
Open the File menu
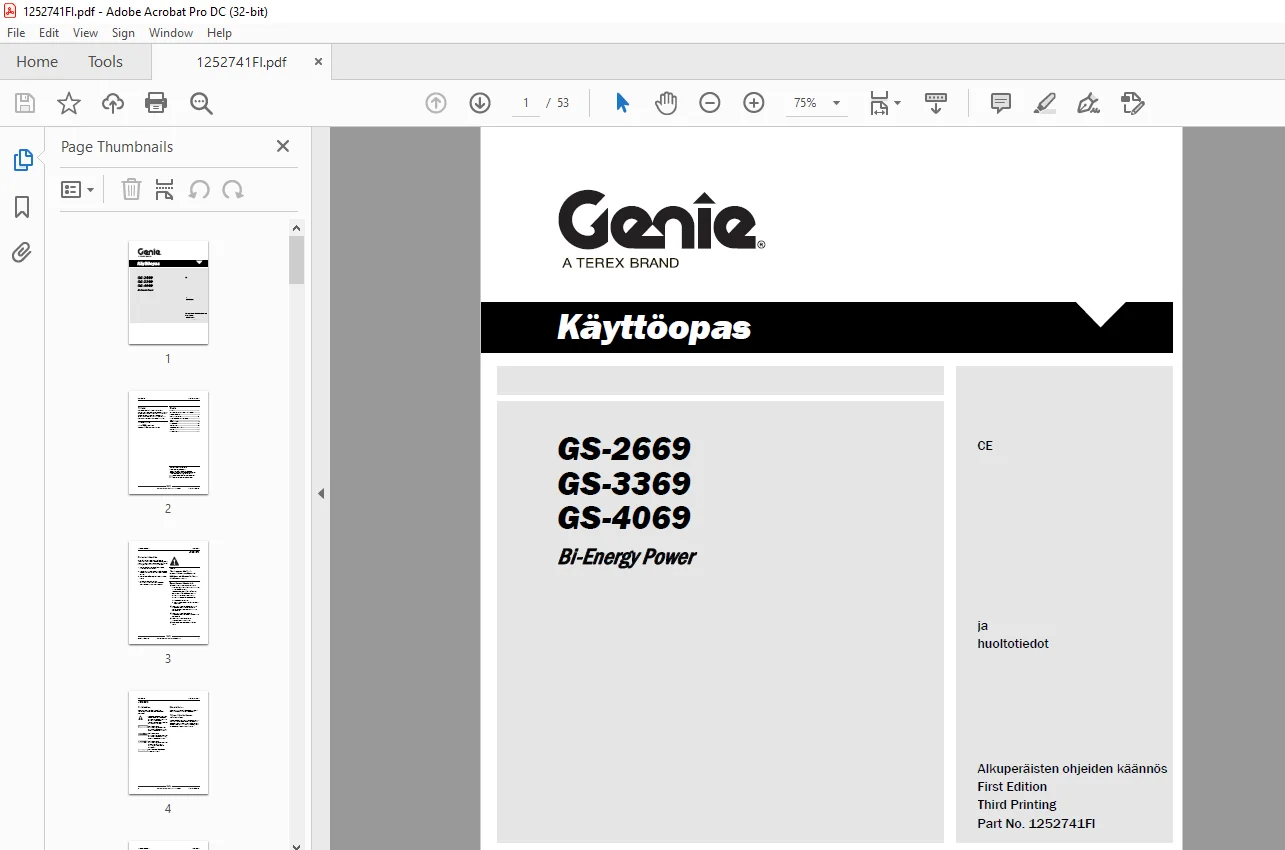coord(16,33)
